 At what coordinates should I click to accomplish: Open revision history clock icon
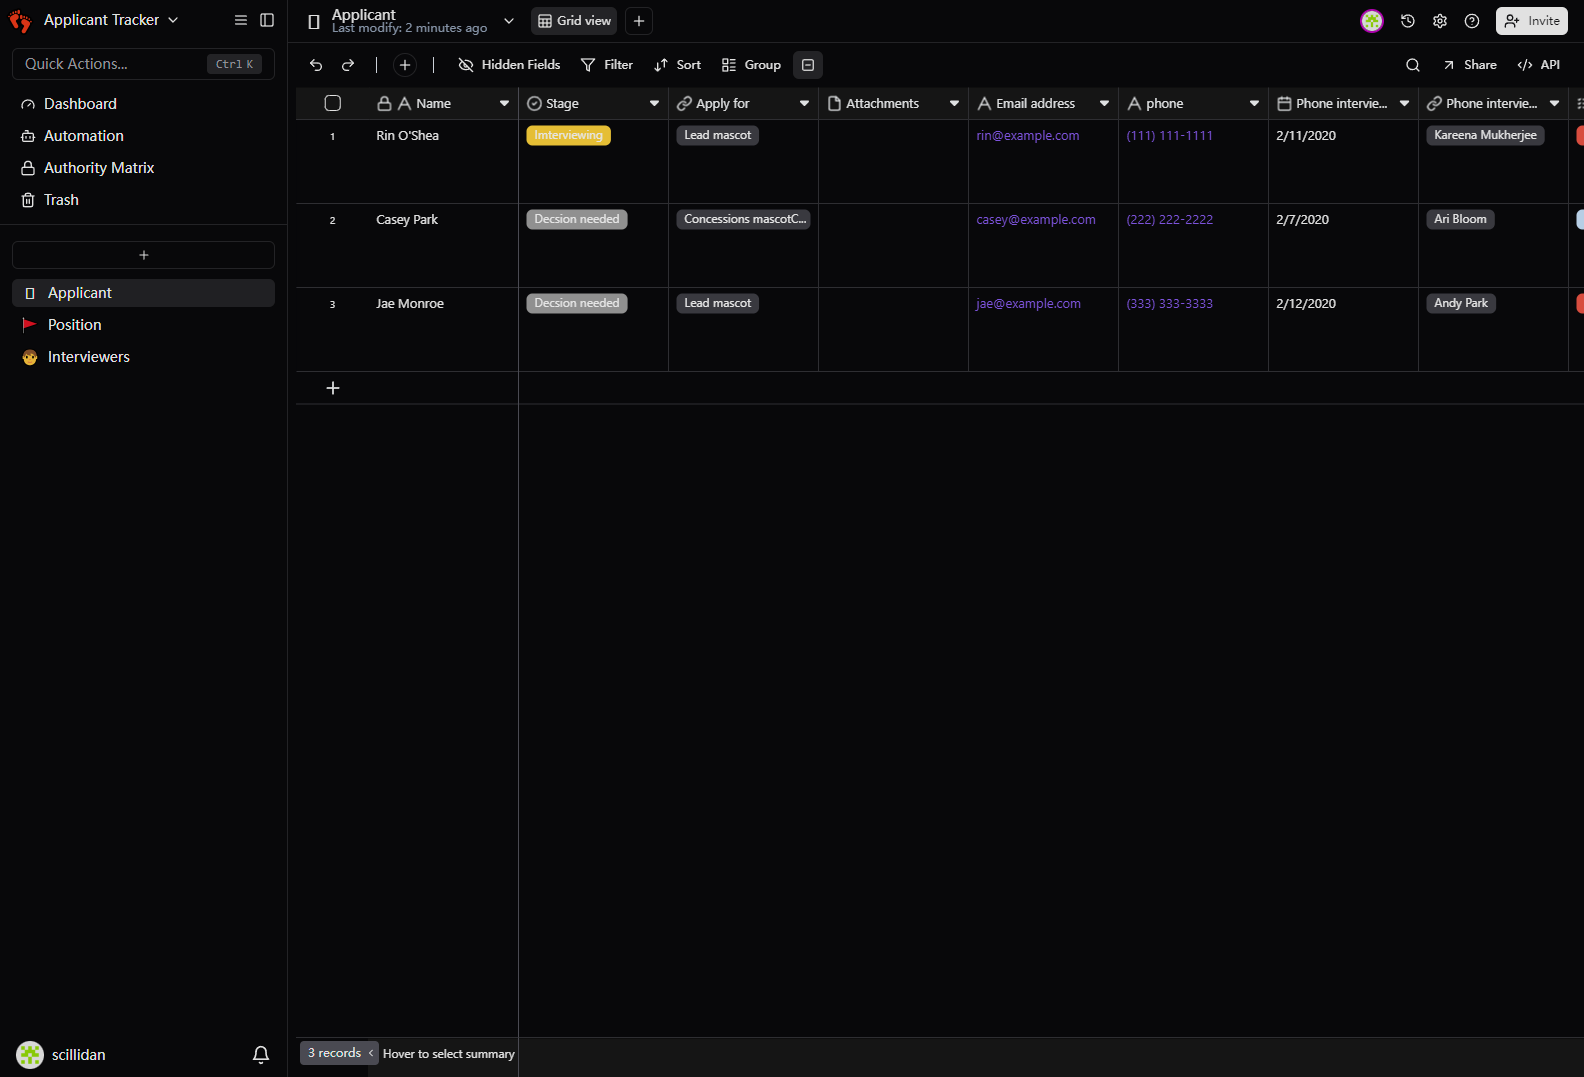(1408, 21)
